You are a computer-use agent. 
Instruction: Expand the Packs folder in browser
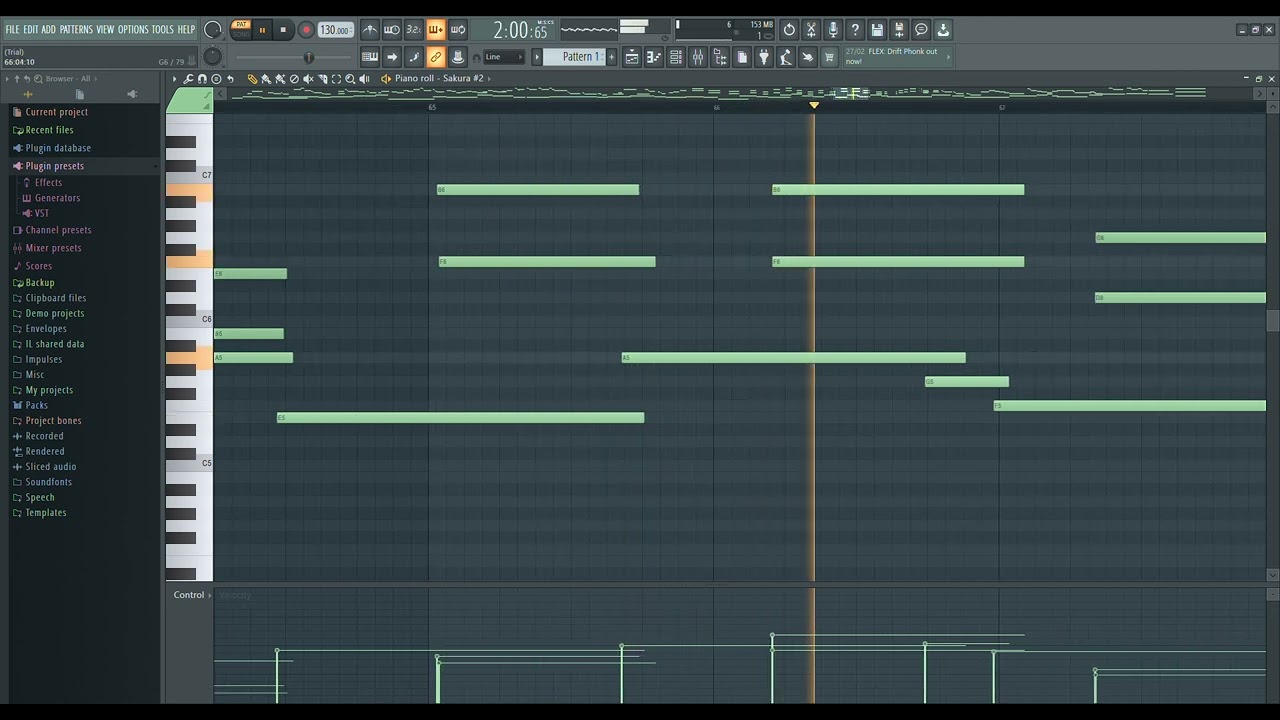coord(36,405)
